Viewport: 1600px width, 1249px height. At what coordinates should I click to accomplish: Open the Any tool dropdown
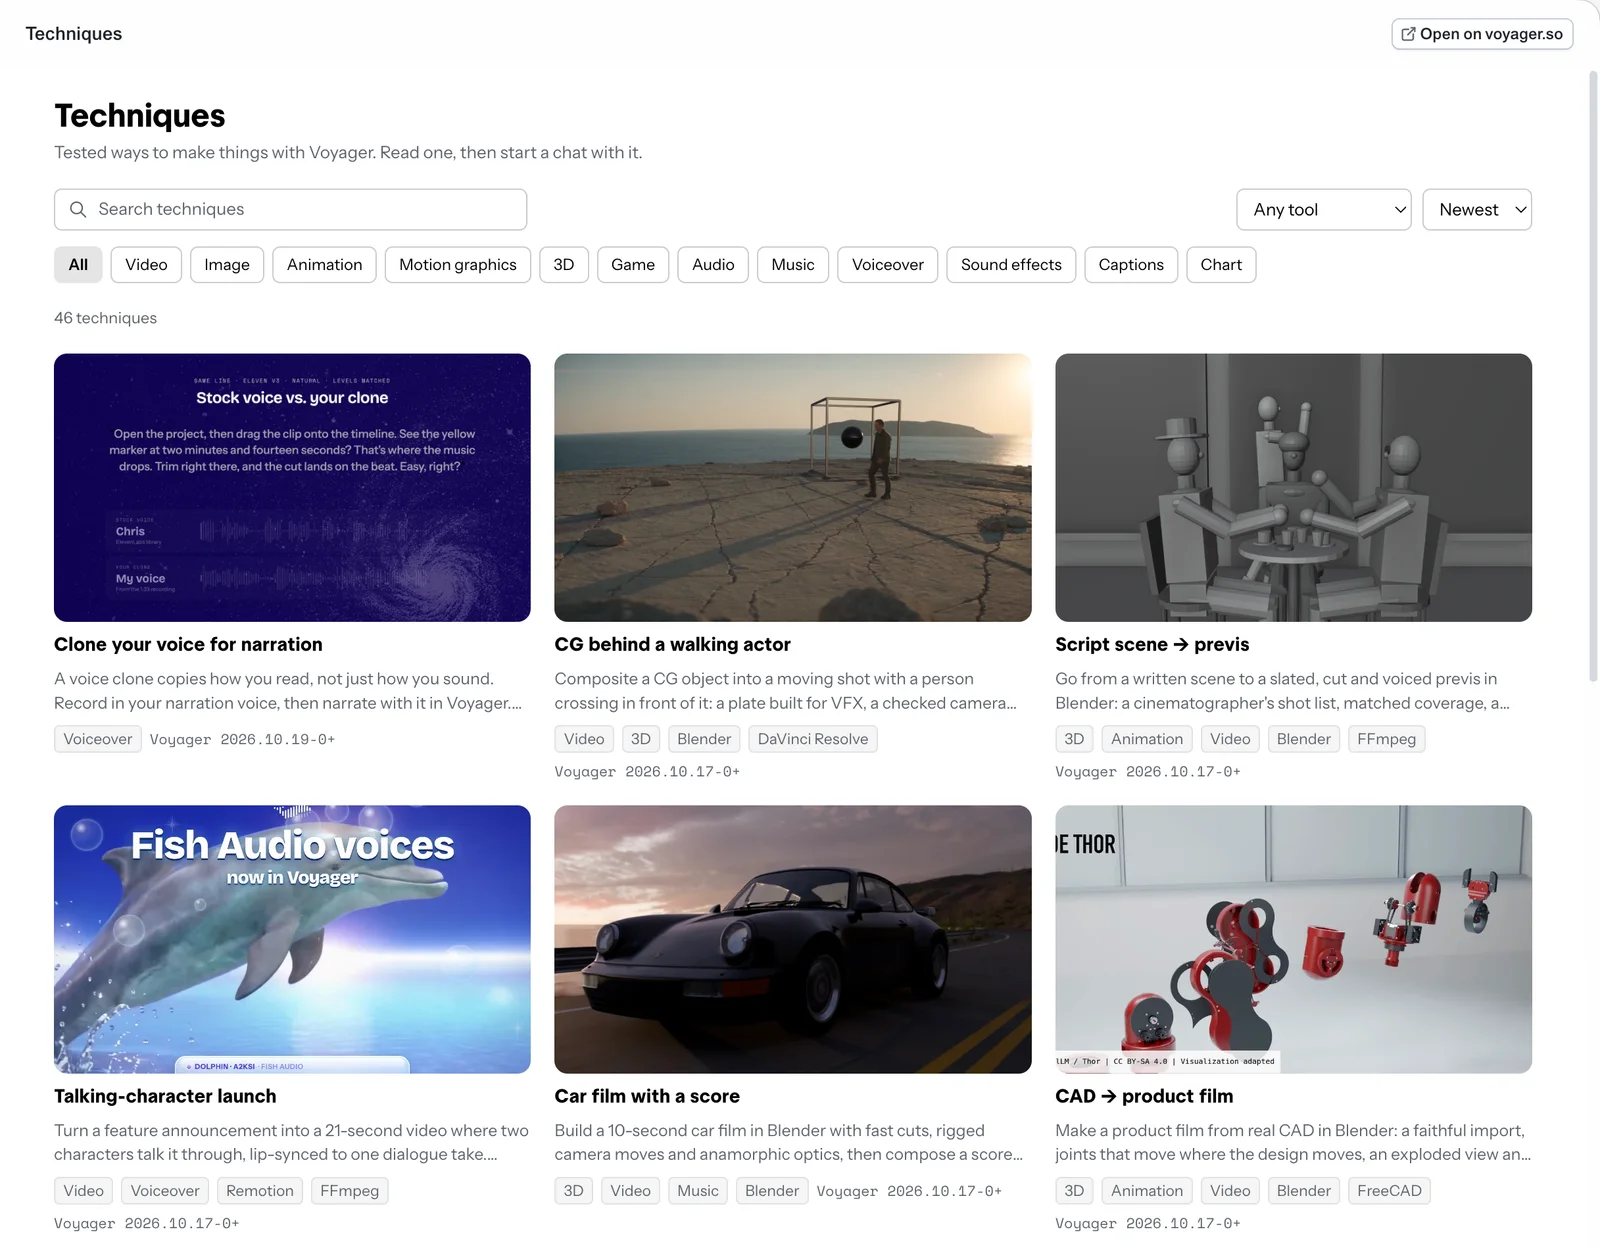(1324, 209)
